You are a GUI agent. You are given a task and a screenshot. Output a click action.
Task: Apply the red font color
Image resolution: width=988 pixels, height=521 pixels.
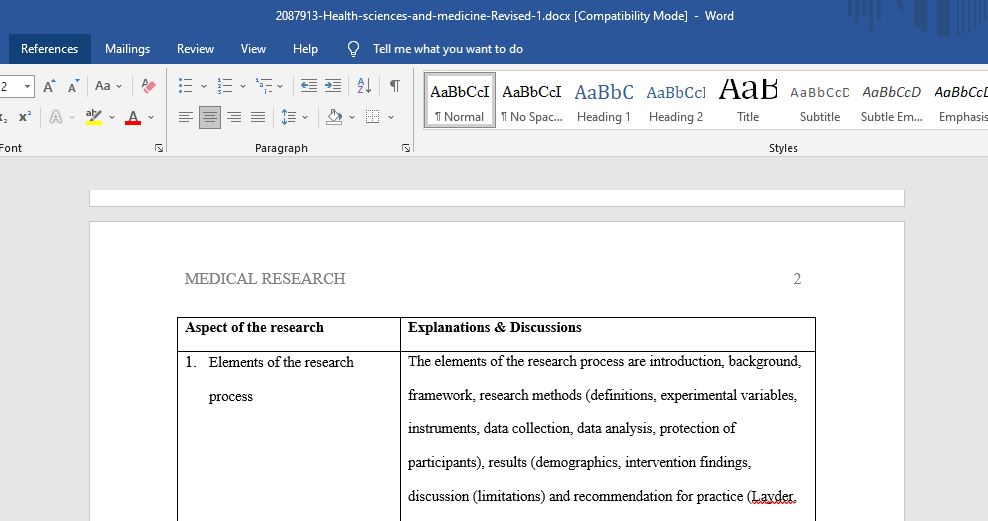point(133,117)
